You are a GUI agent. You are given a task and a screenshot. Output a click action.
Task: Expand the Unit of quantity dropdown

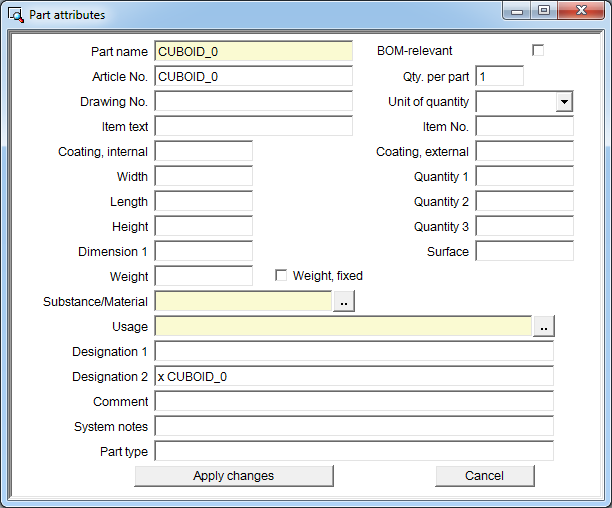[564, 102]
